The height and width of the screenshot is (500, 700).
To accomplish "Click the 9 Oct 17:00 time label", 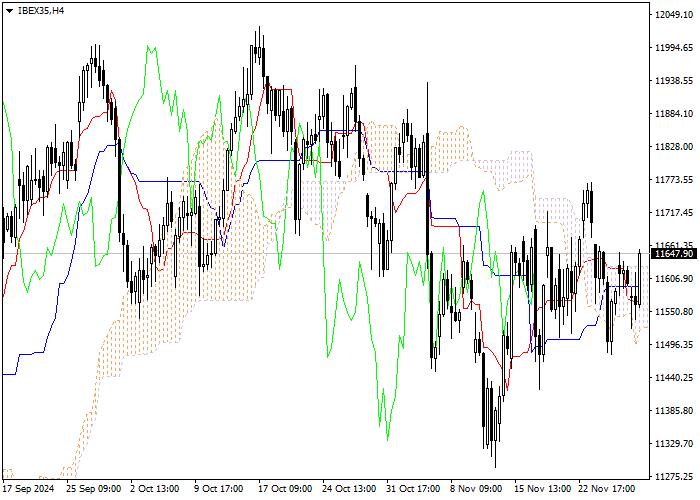I will click(219, 489).
